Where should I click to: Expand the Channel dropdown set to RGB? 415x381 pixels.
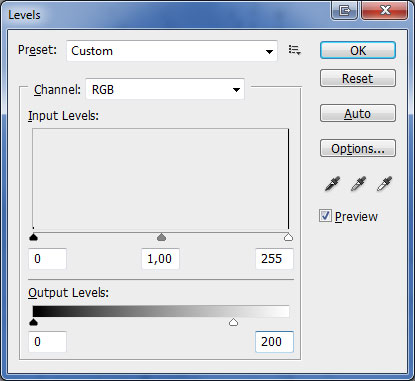click(x=165, y=89)
